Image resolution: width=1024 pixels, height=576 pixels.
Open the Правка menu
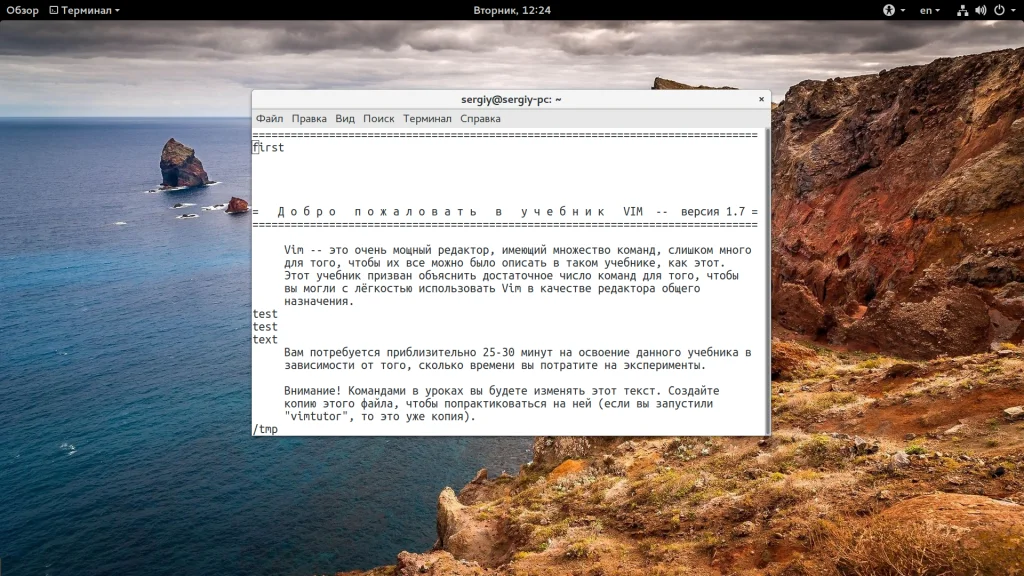pyautogui.click(x=309, y=118)
